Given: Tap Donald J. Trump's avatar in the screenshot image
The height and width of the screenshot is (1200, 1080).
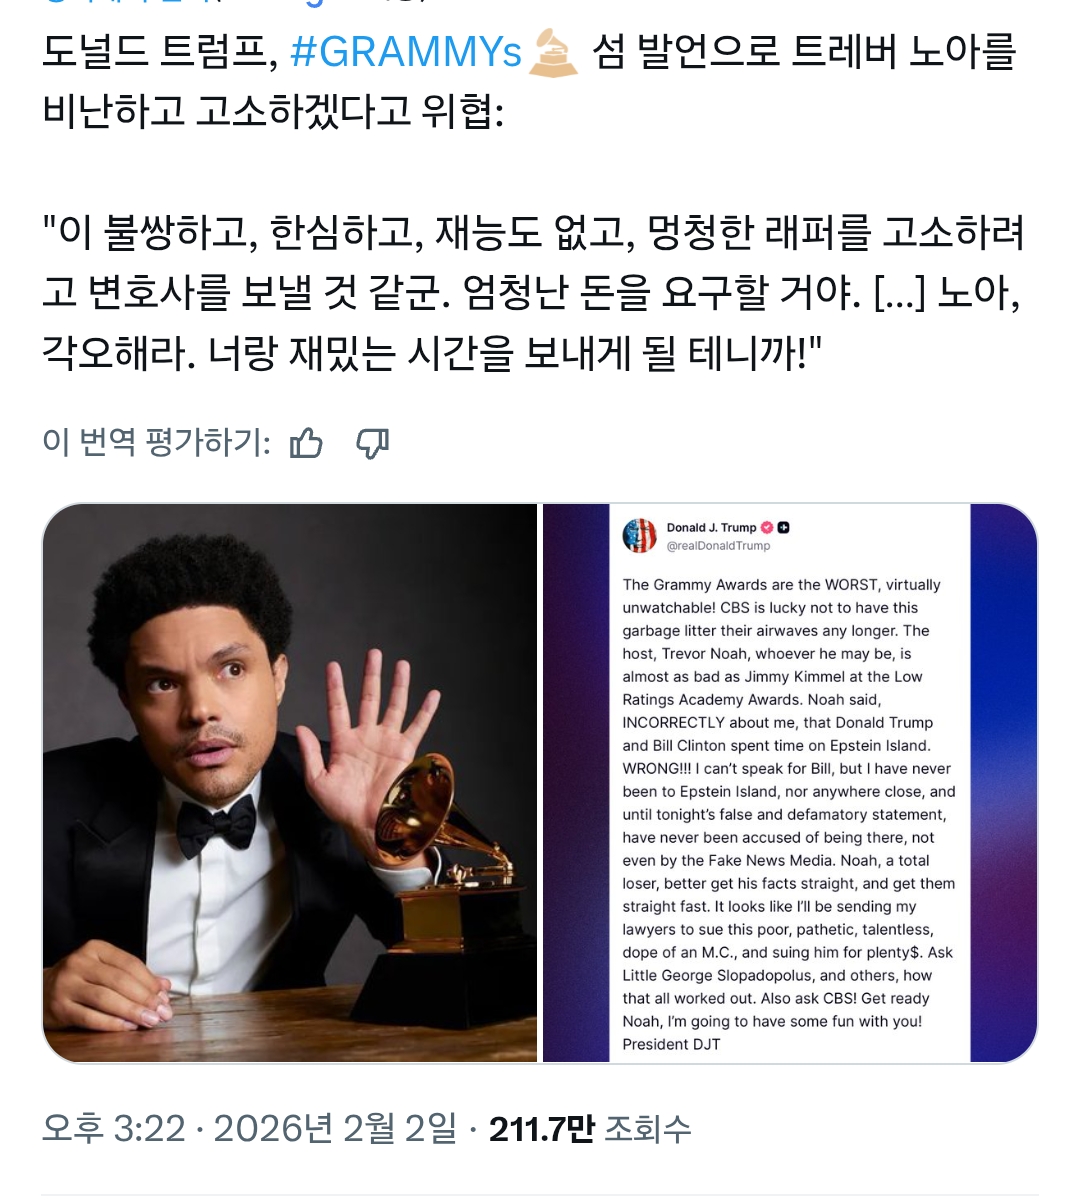Looking at the screenshot, I should click(640, 536).
